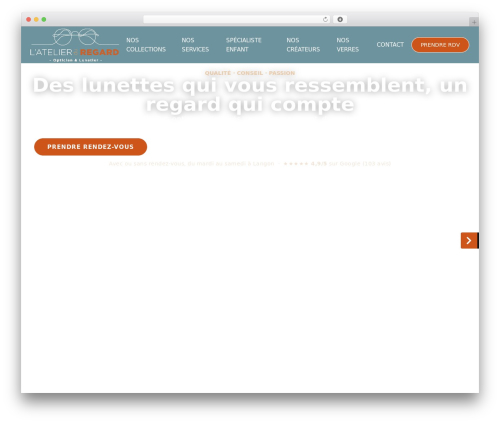
Task: Click the browser extension icon beside address bar
Action: [x=340, y=19]
